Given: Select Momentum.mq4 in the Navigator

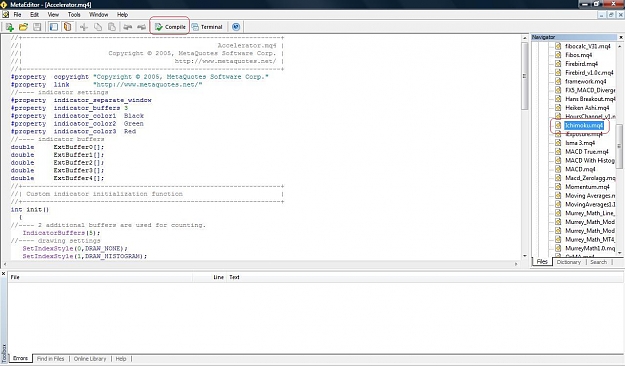Looking at the screenshot, I should pyautogui.click(x=587, y=187).
